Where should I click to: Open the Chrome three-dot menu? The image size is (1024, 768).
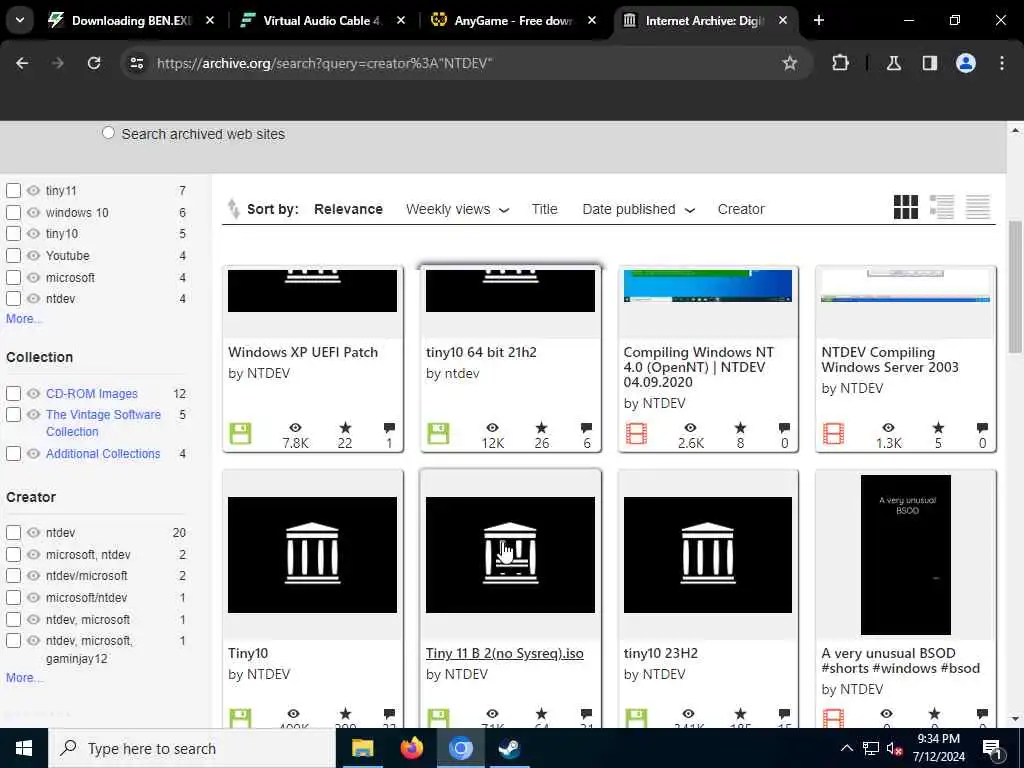(x=1002, y=63)
